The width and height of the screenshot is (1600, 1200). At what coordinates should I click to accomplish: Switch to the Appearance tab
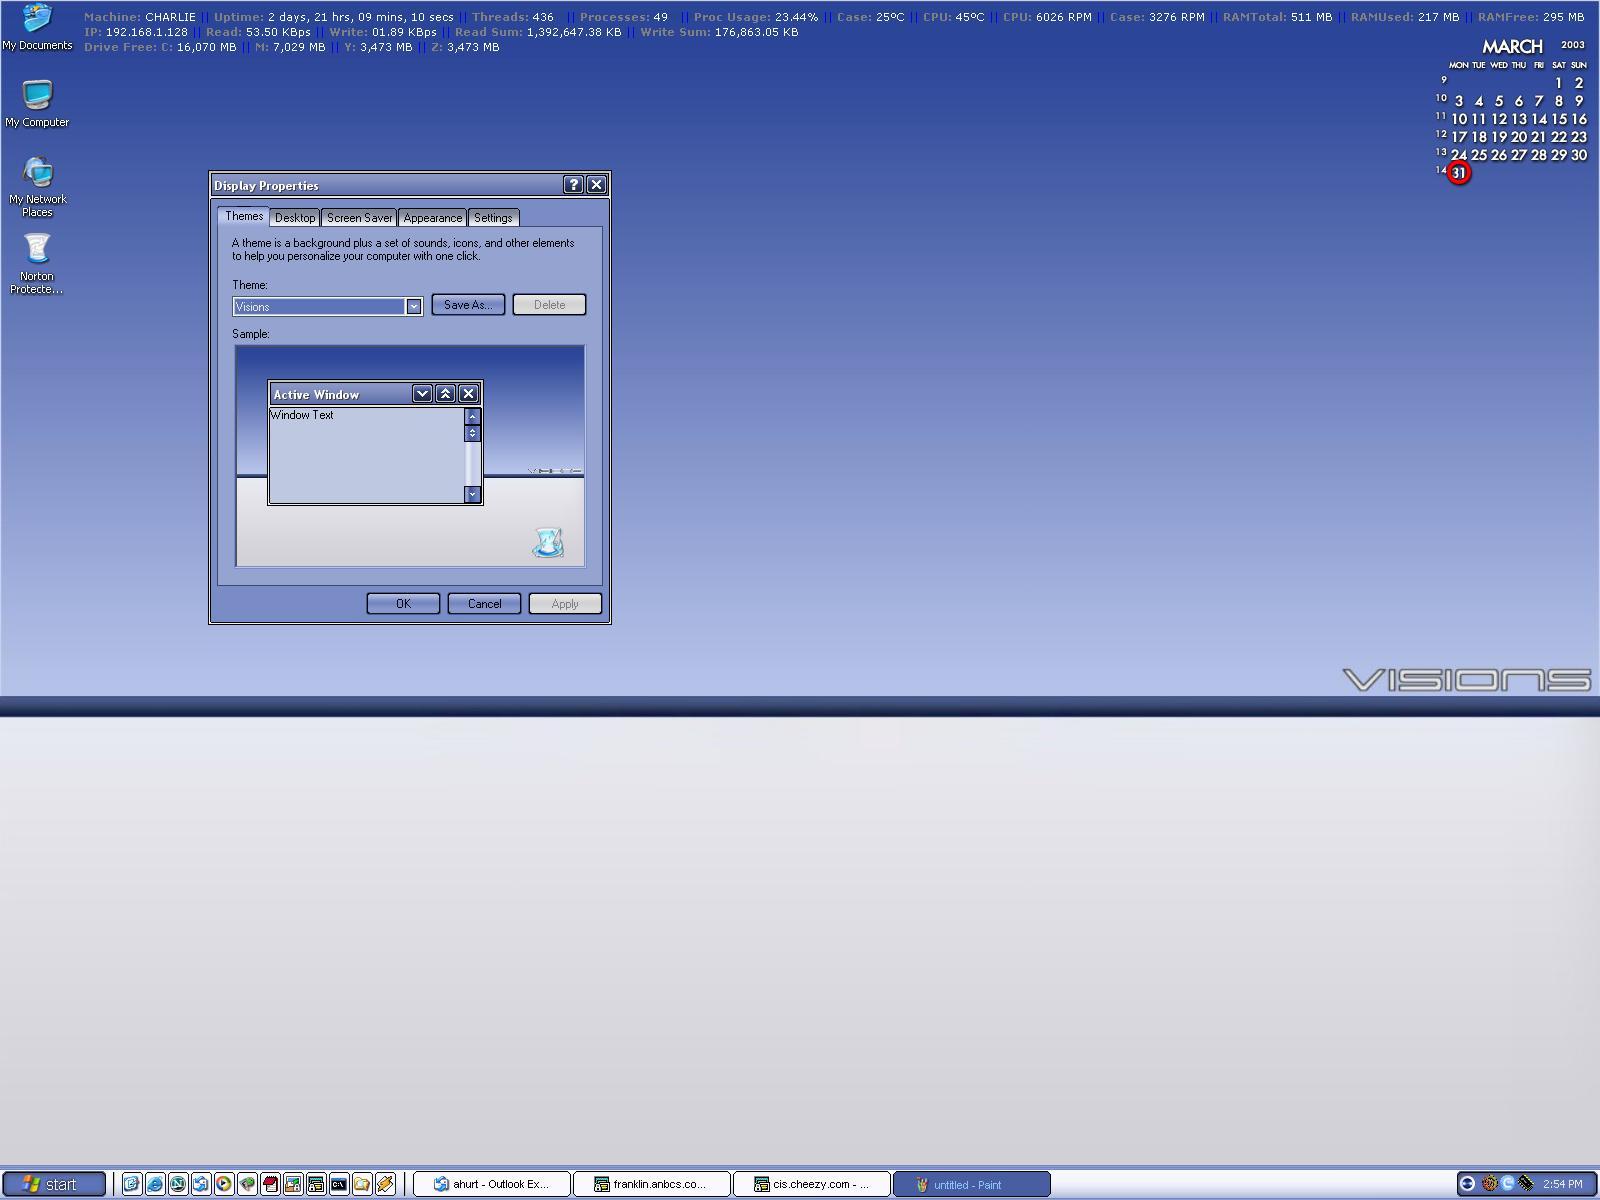click(x=433, y=218)
